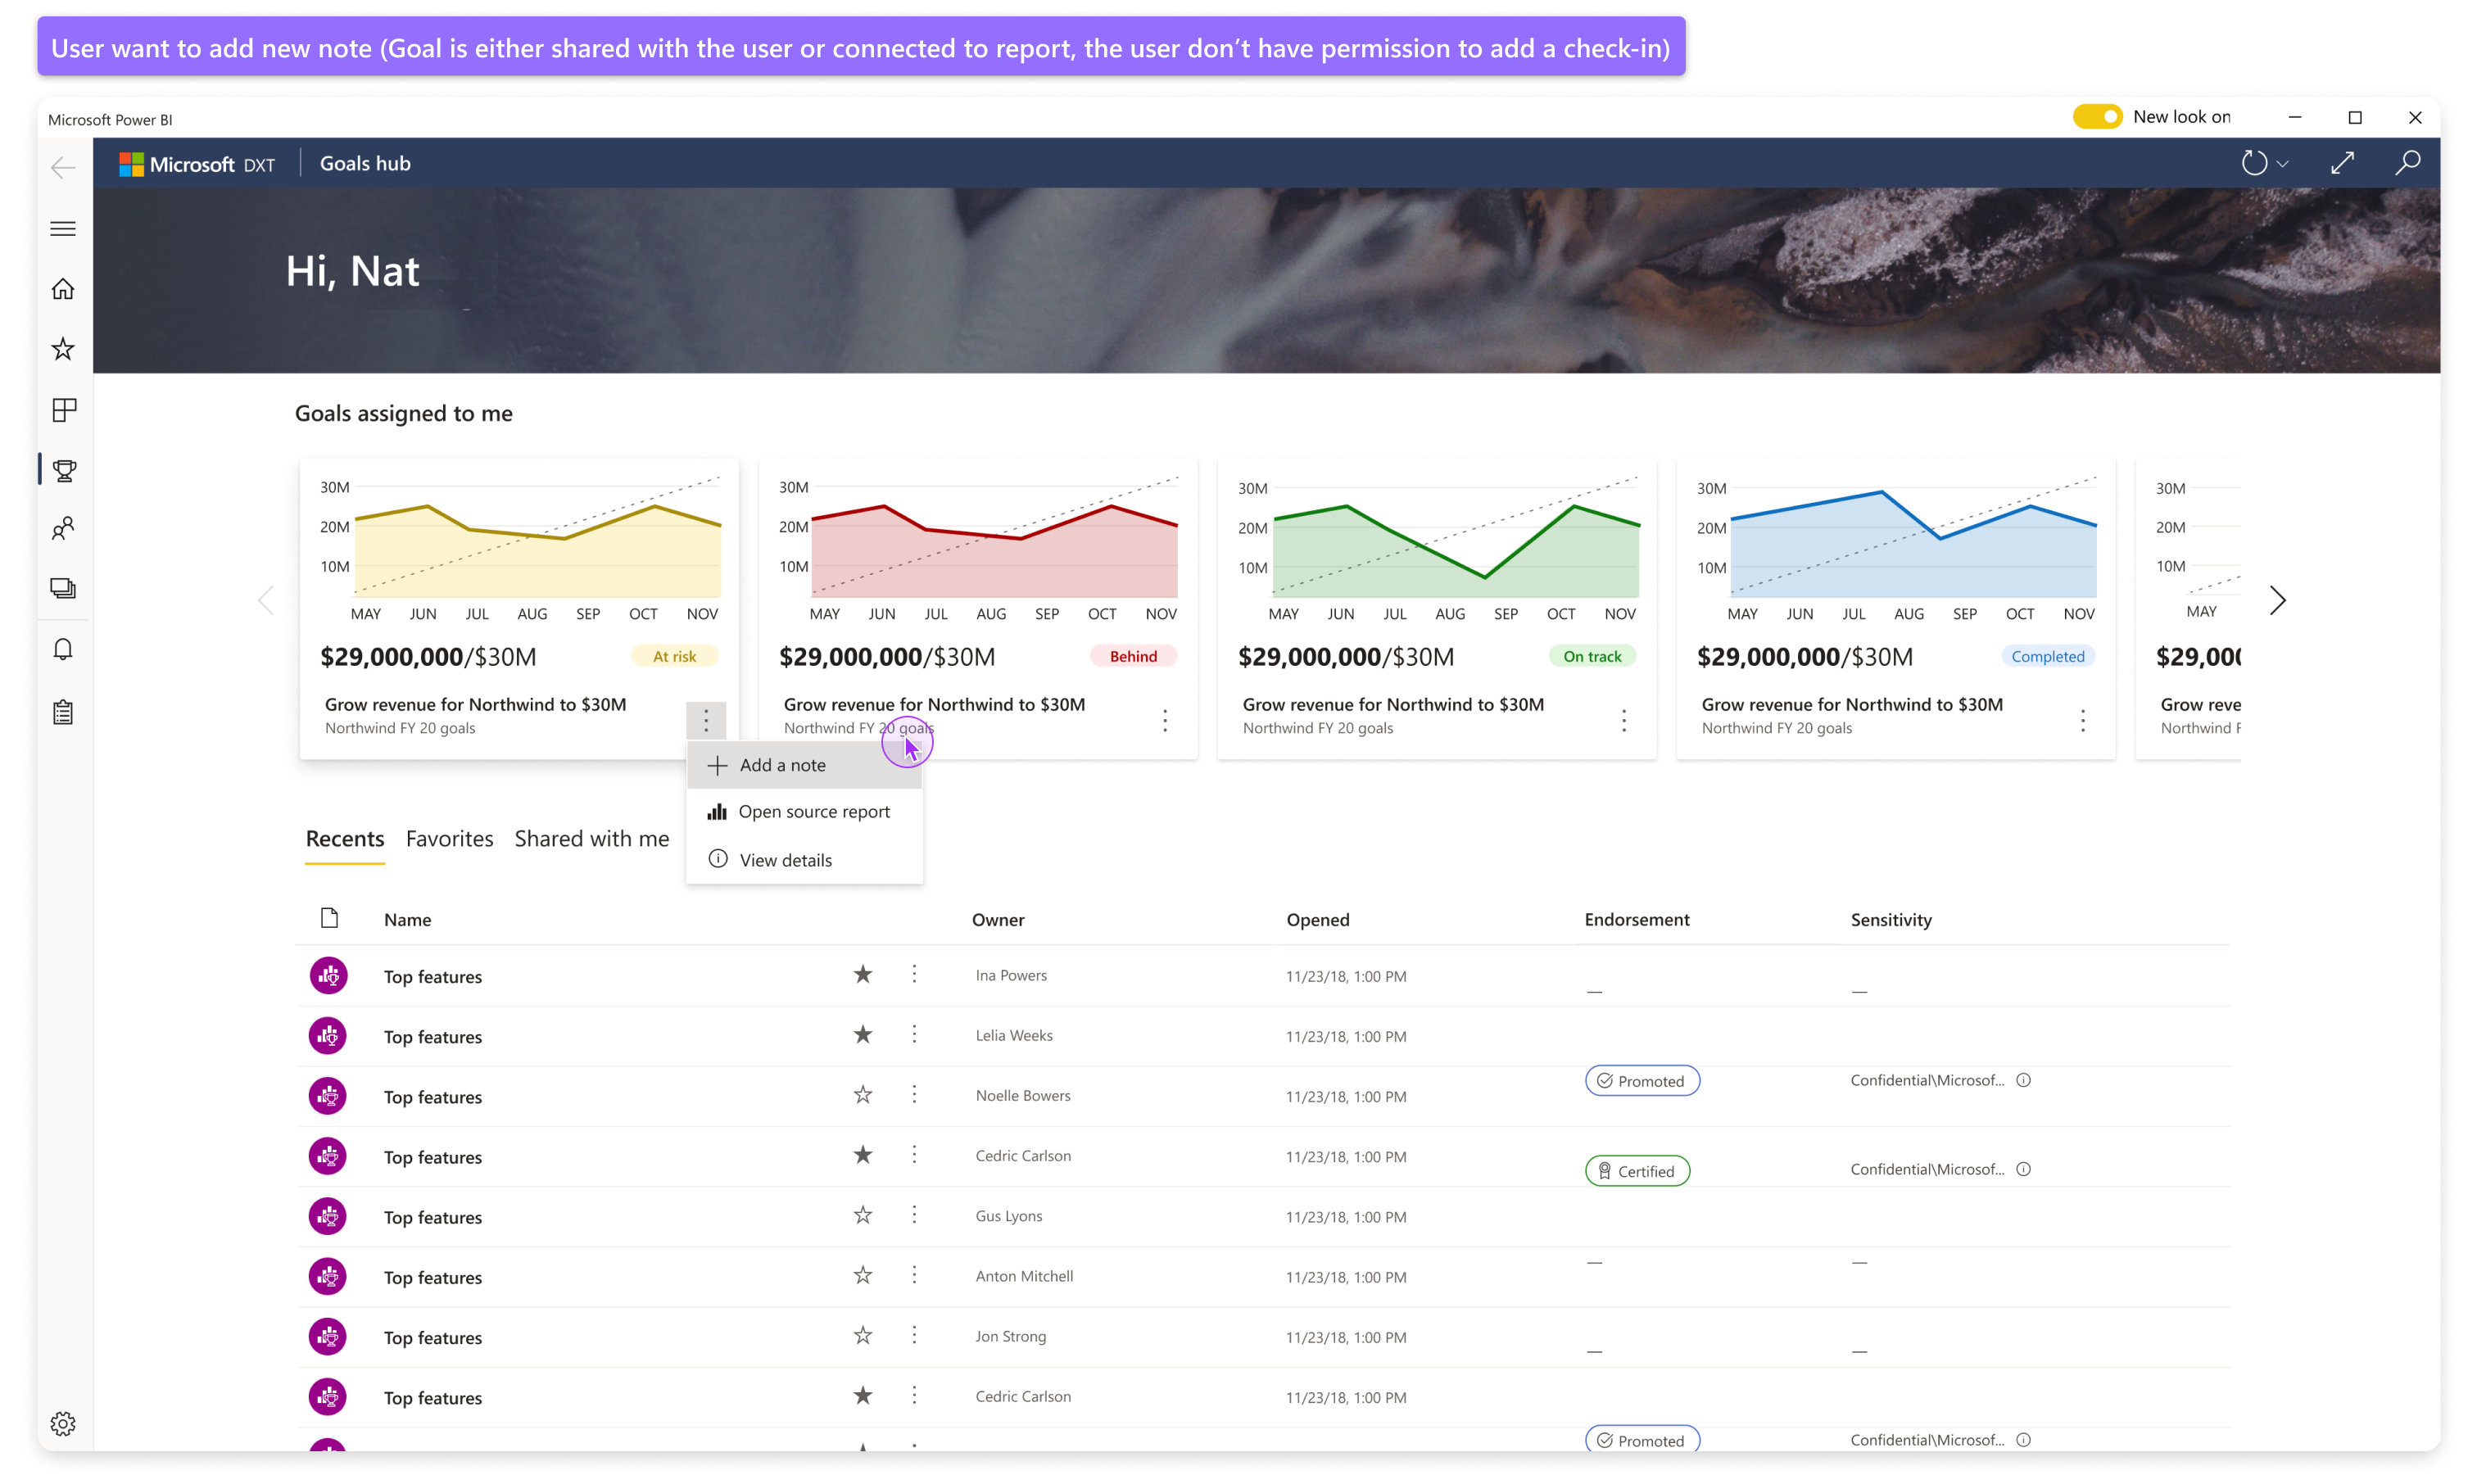Viewport: 2477px width, 1484px height.
Task: Open the clipboard icon in sidebar
Action: pyautogui.click(x=63, y=712)
